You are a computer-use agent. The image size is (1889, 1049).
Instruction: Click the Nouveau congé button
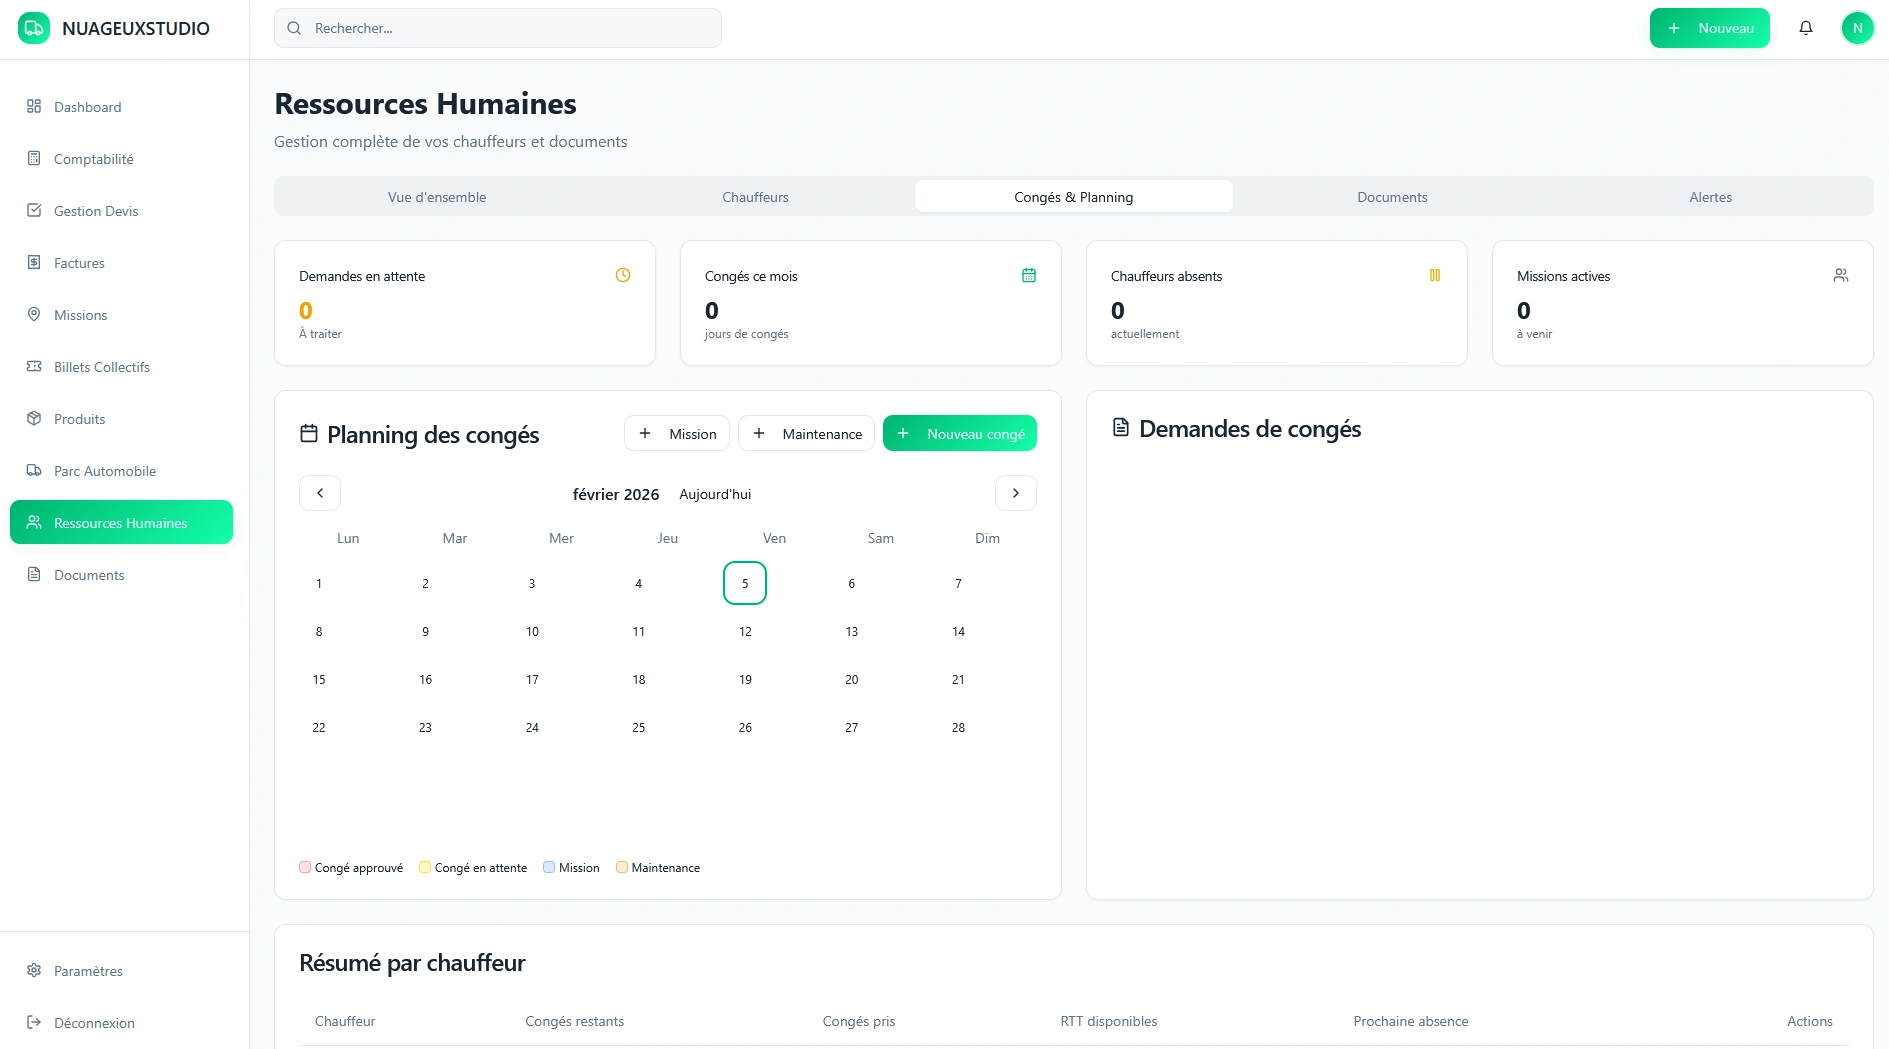959,434
